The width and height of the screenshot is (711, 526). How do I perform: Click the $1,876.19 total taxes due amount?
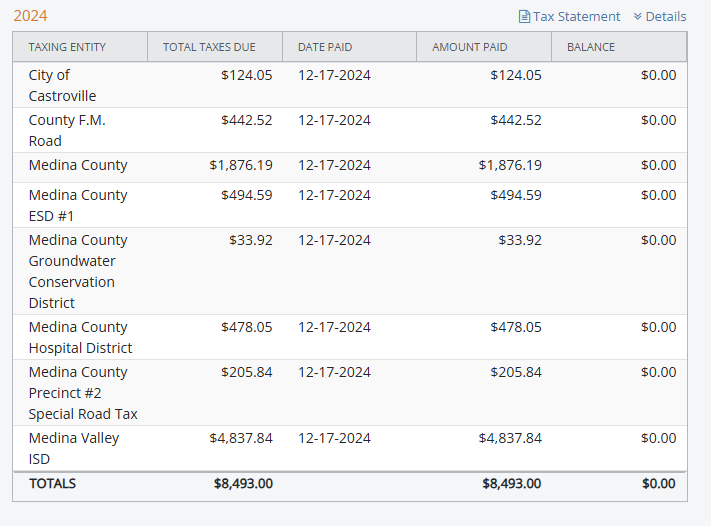click(240, 165)
